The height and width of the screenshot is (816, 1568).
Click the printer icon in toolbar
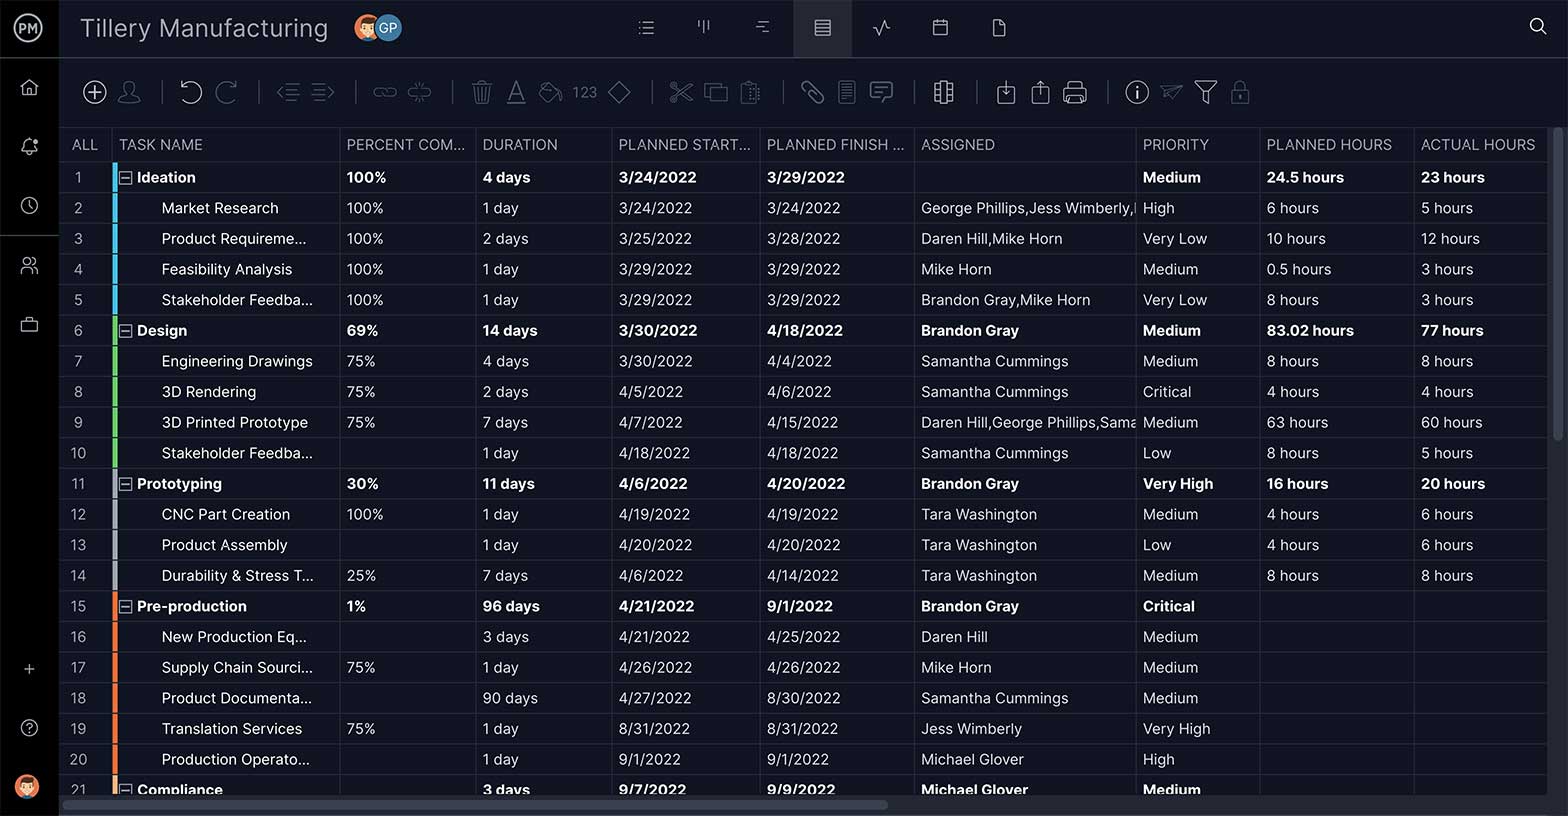click(x=1074, y=93)
